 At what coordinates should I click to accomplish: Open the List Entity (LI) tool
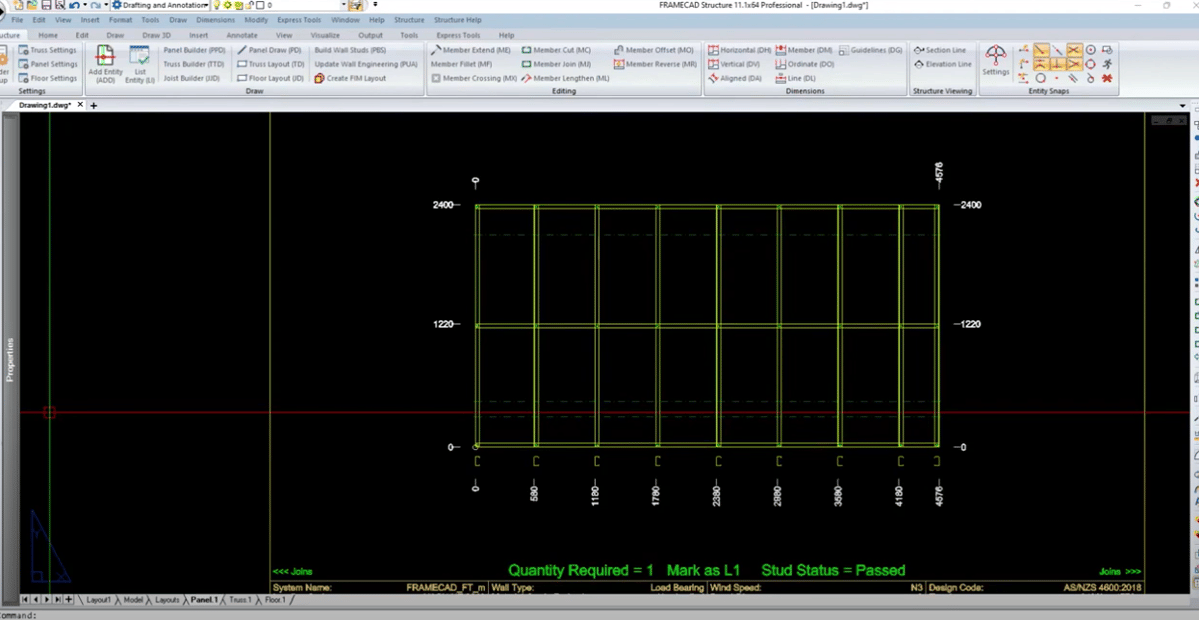tap(140, 62)
